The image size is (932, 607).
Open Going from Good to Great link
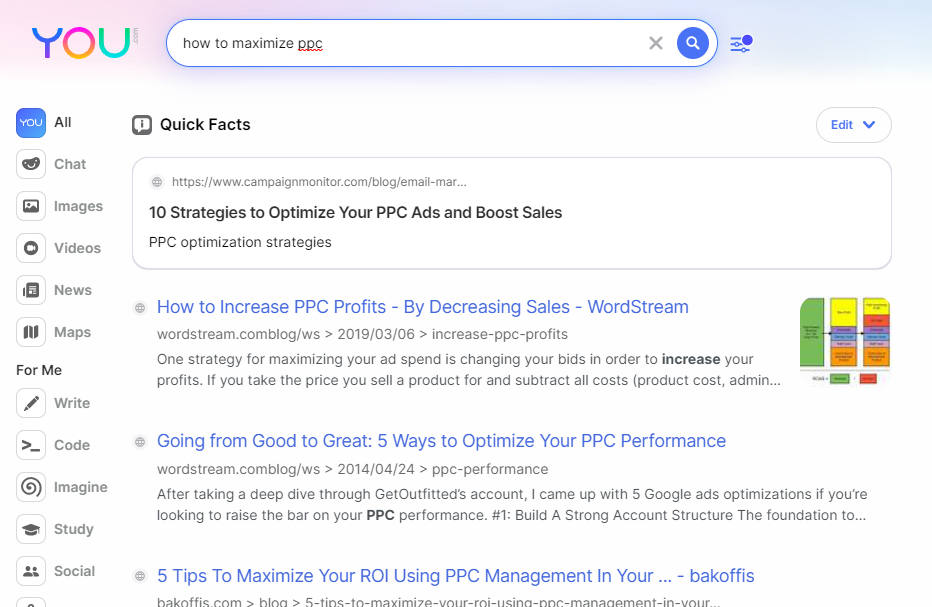(441, 441)
